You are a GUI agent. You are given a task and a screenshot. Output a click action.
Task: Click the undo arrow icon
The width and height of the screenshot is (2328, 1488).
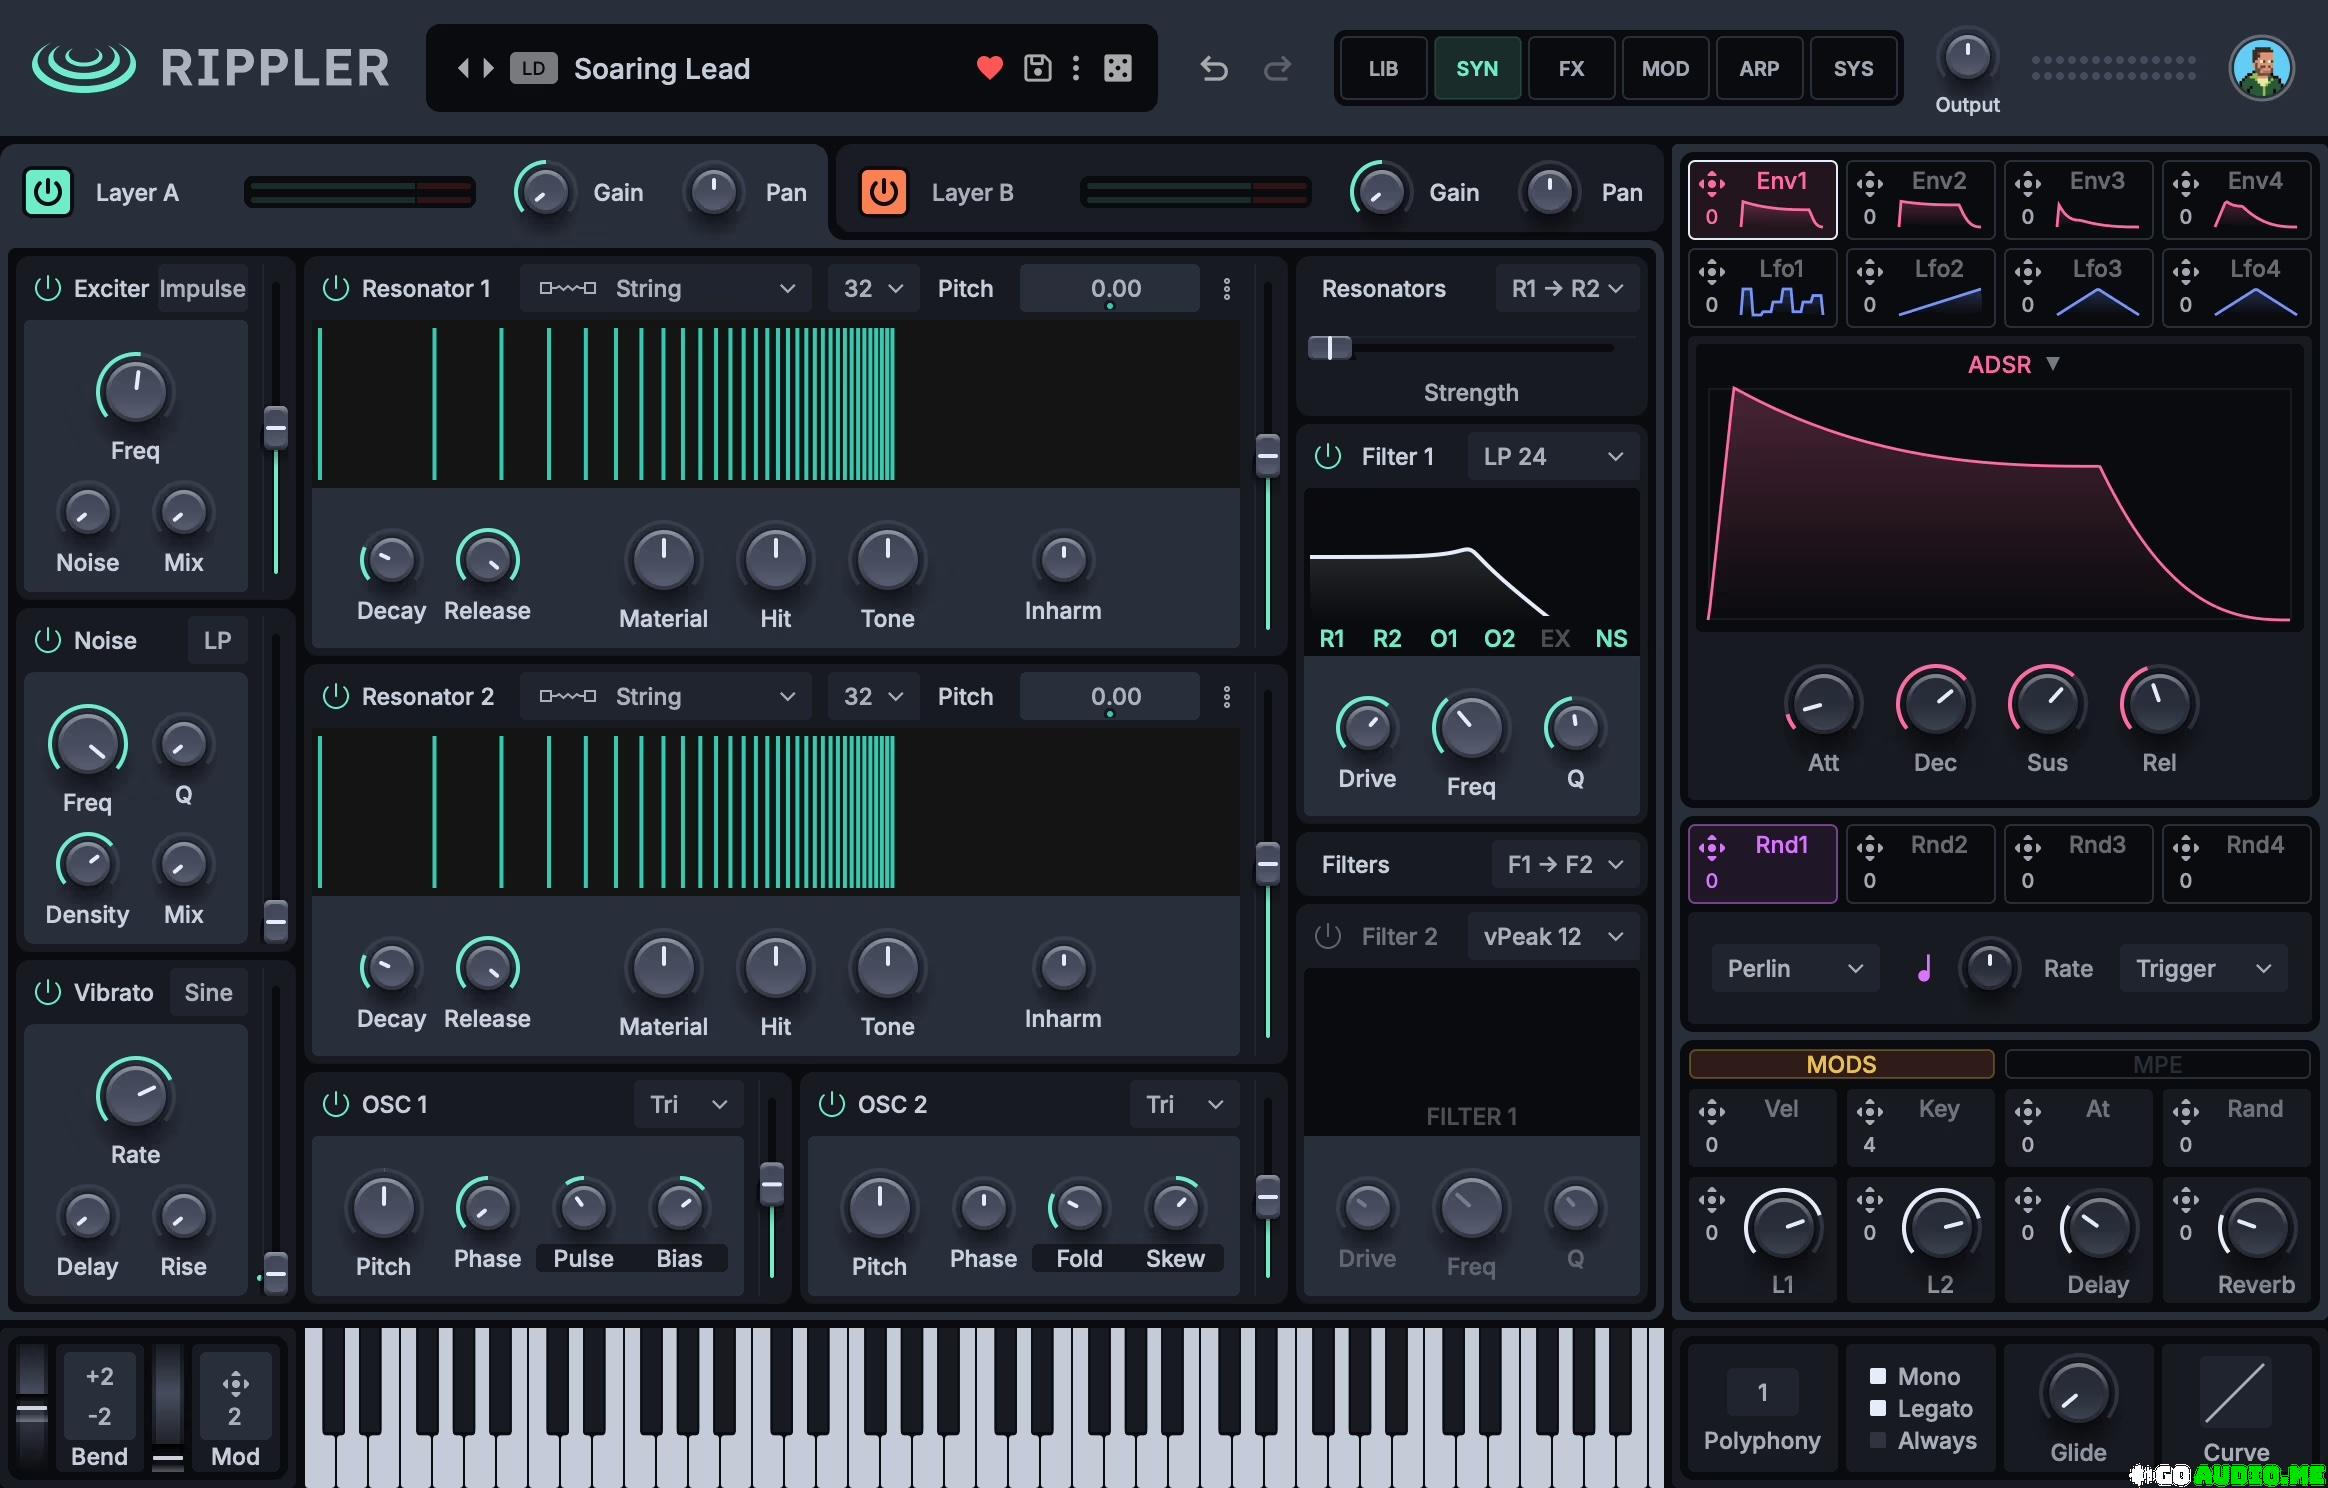pos(1214,68)
